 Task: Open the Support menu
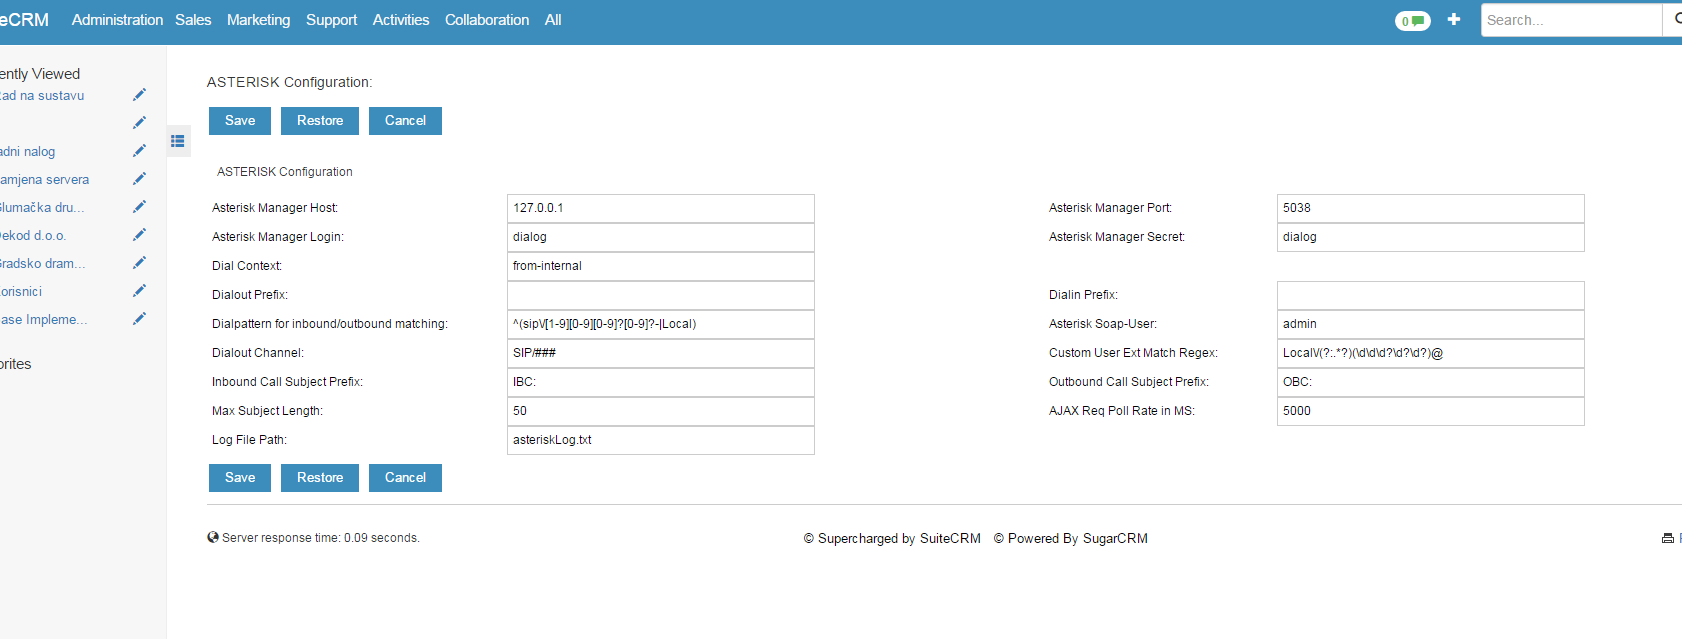click(331, 20)
